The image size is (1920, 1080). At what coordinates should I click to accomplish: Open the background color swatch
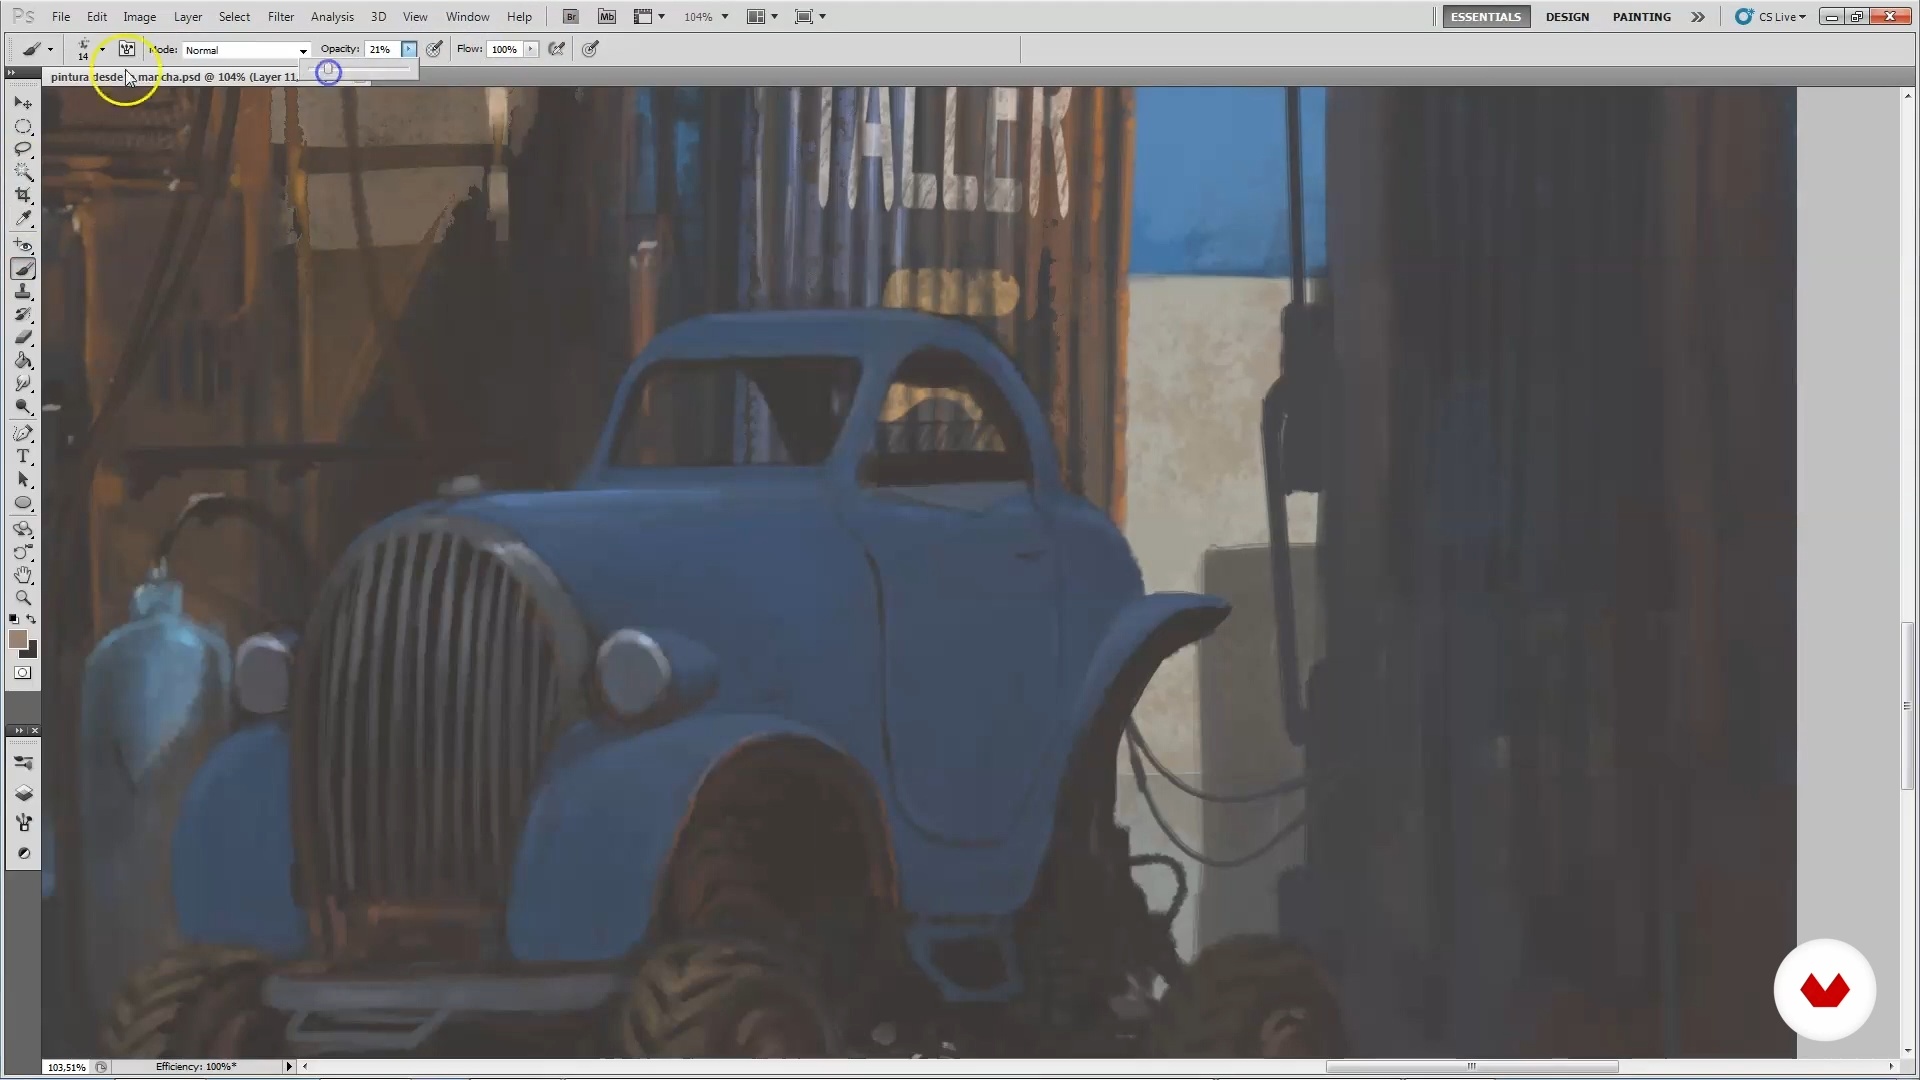30,651
